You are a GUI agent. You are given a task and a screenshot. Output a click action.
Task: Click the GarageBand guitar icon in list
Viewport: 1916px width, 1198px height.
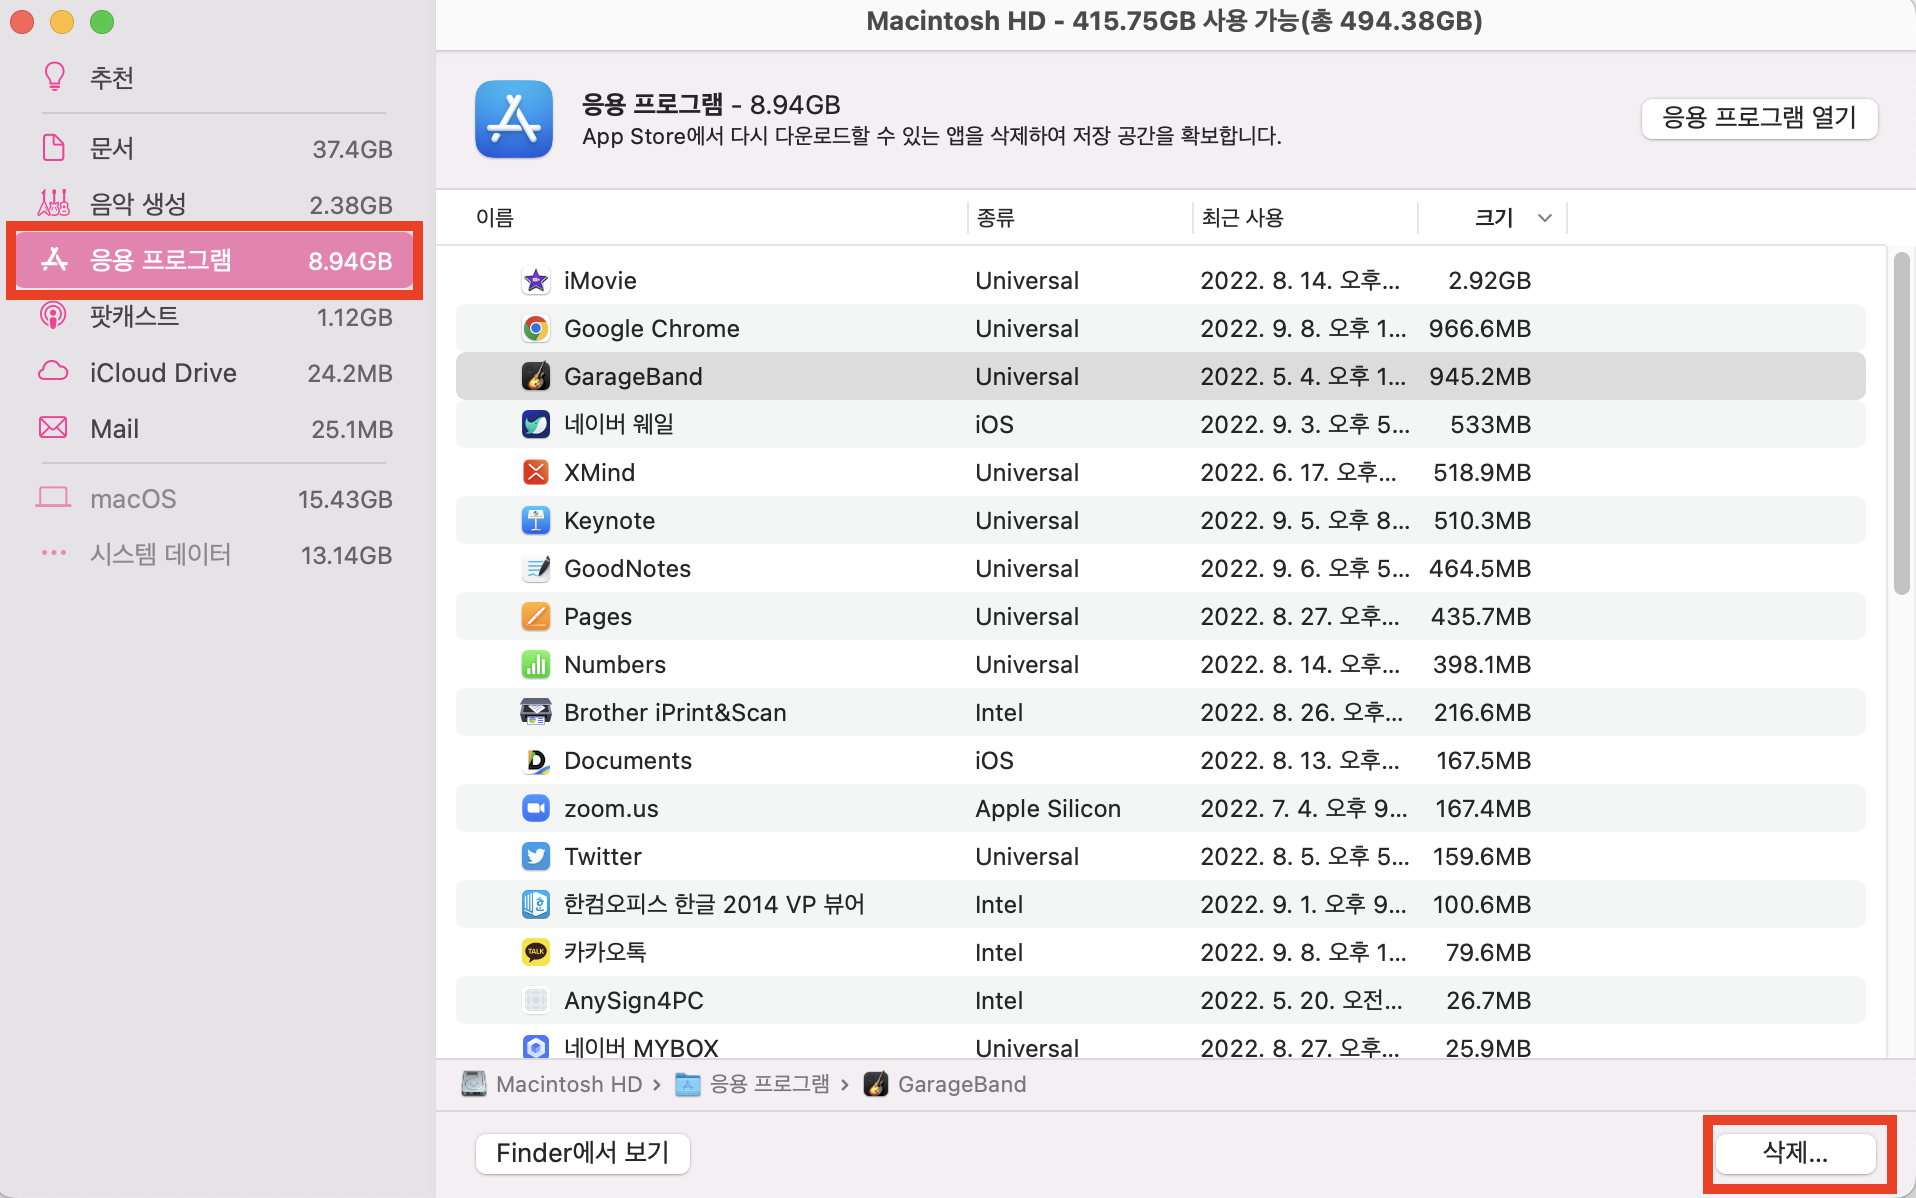[536, 377]
